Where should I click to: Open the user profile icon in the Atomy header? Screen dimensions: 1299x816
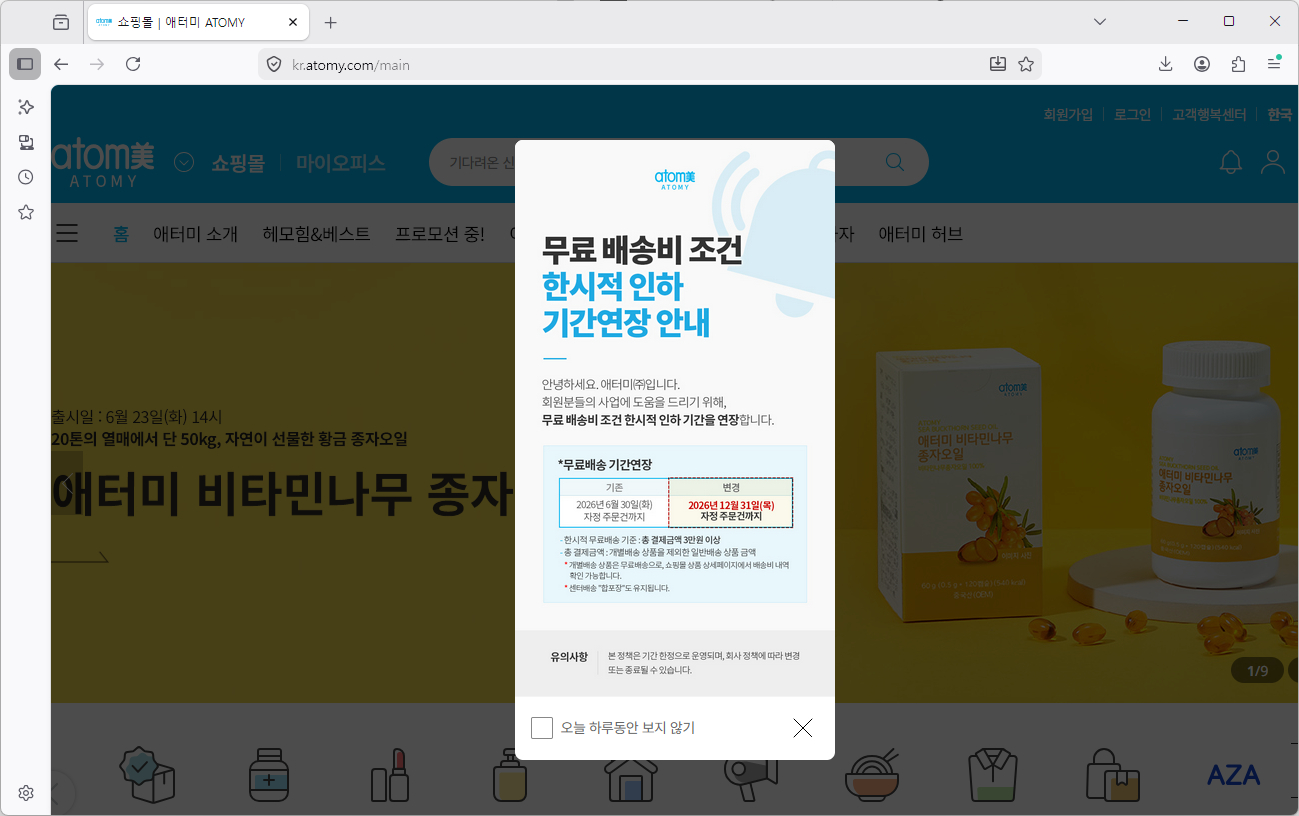click(1272, 162)
